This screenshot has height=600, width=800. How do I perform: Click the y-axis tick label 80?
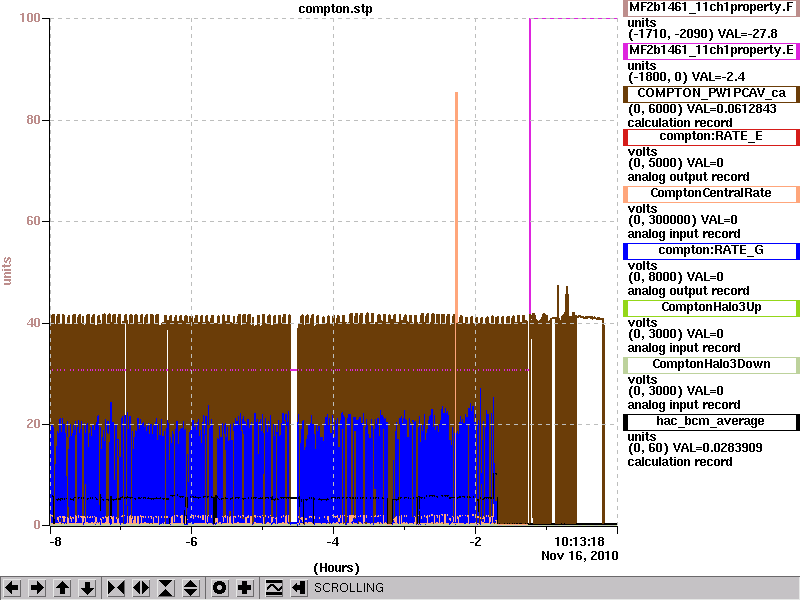(x=33, y=120)
